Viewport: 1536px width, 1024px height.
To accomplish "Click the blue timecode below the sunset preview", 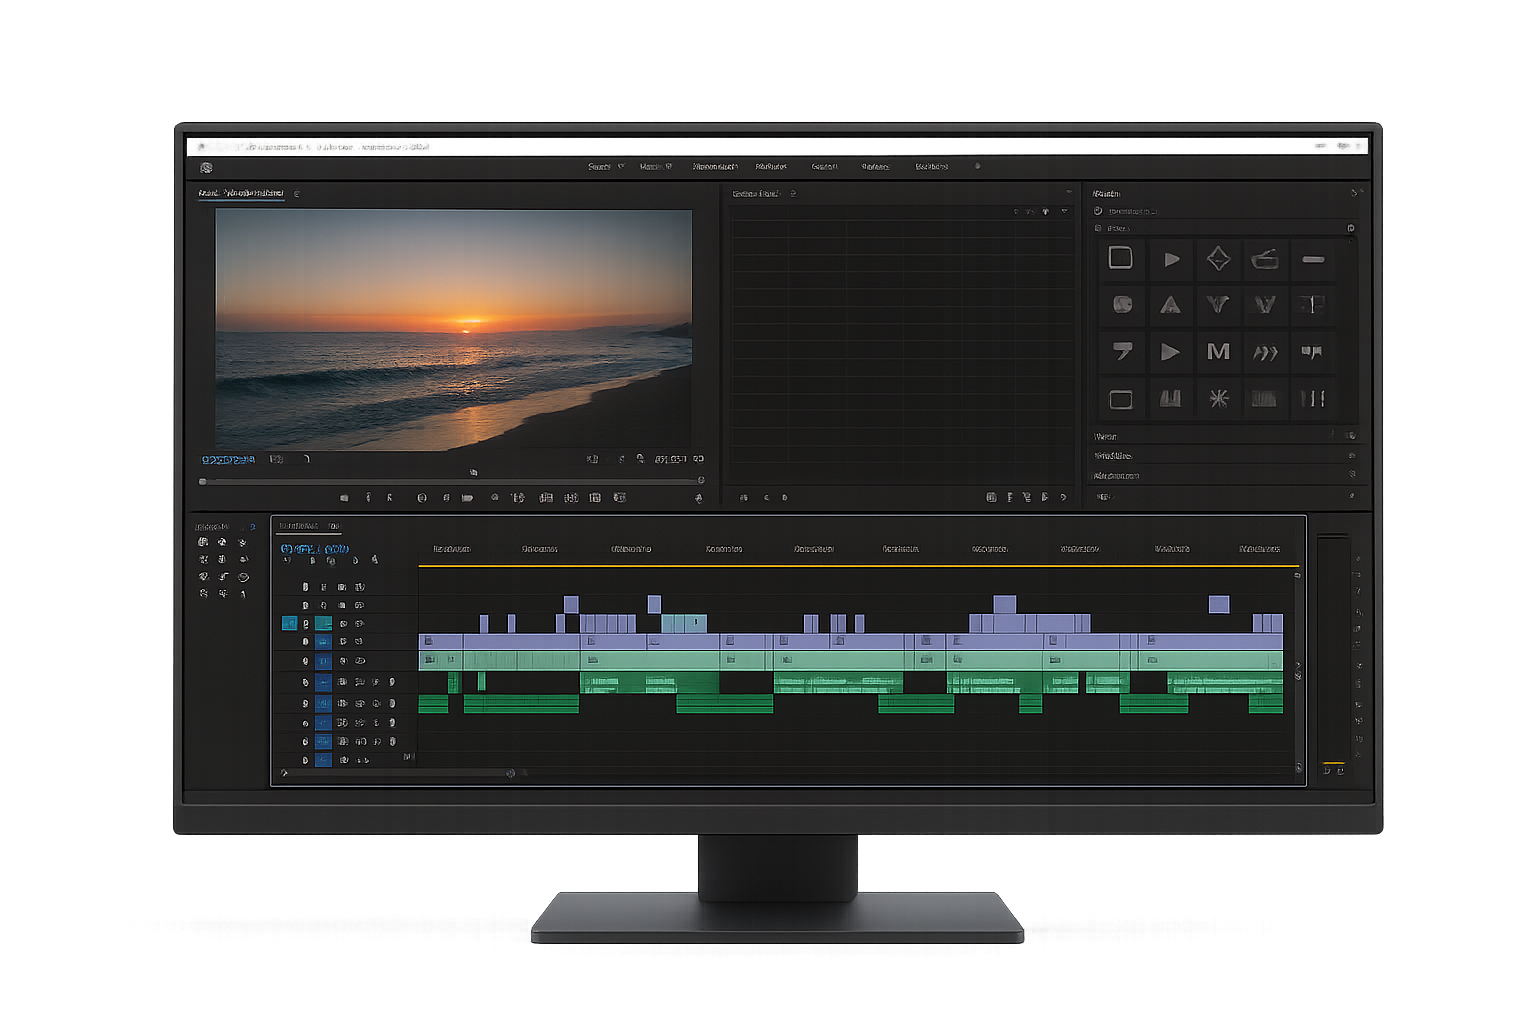I will click(x=228, y=460).
